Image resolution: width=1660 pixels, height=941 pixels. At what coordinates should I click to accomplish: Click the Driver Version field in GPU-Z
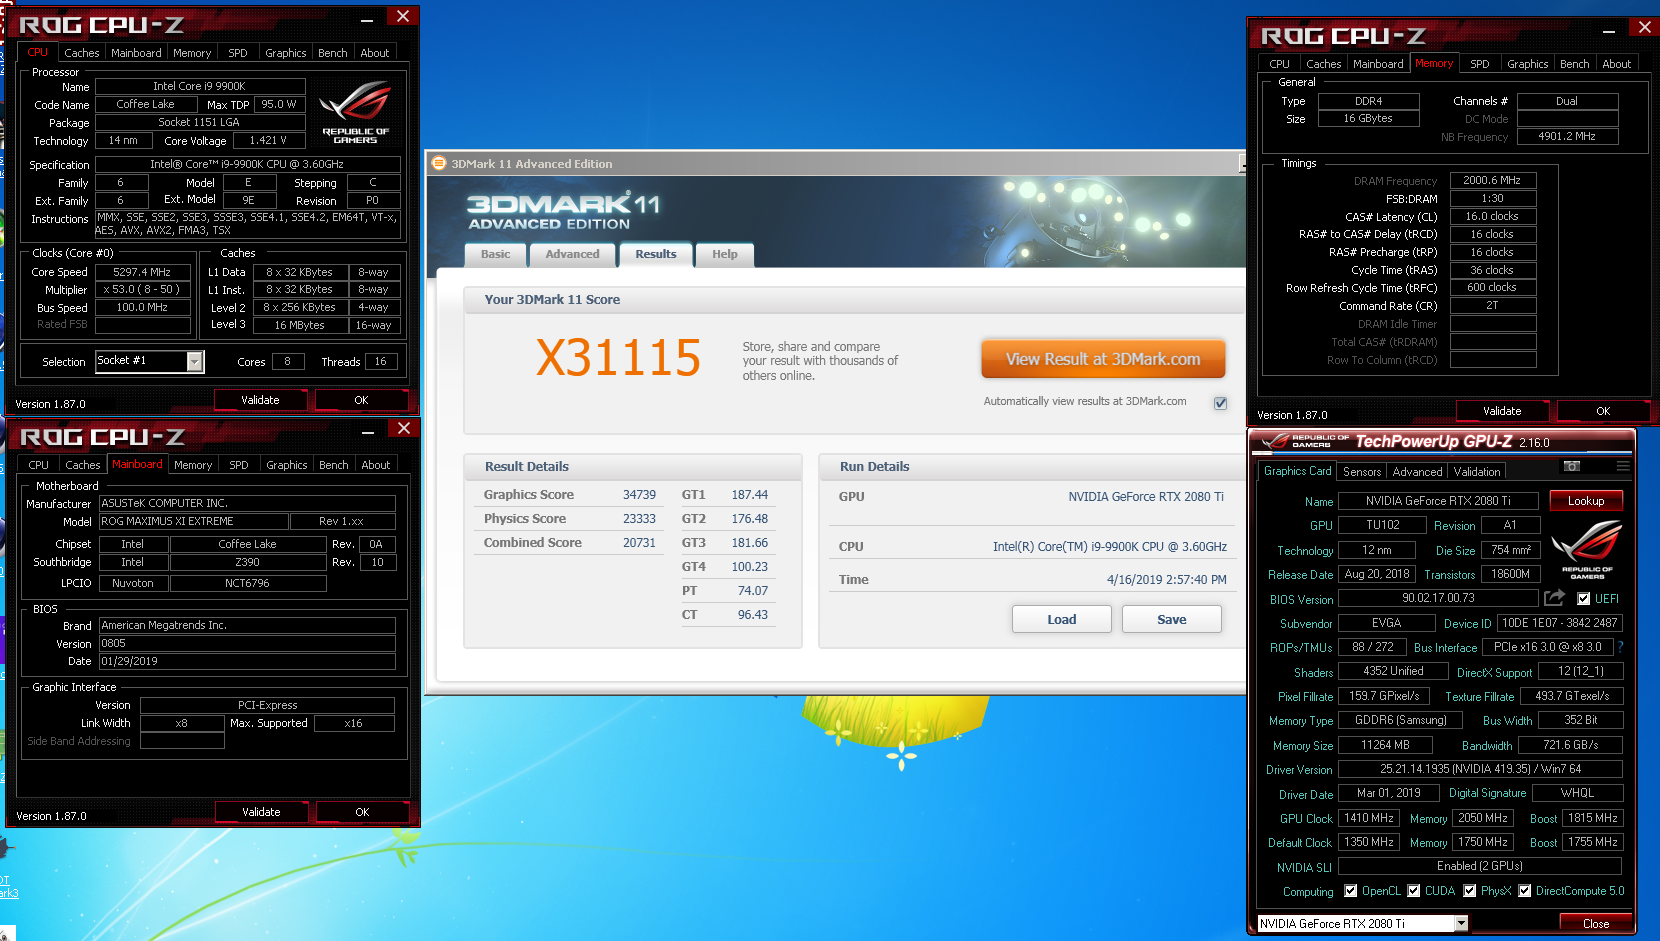click(x=1480, y=769)
